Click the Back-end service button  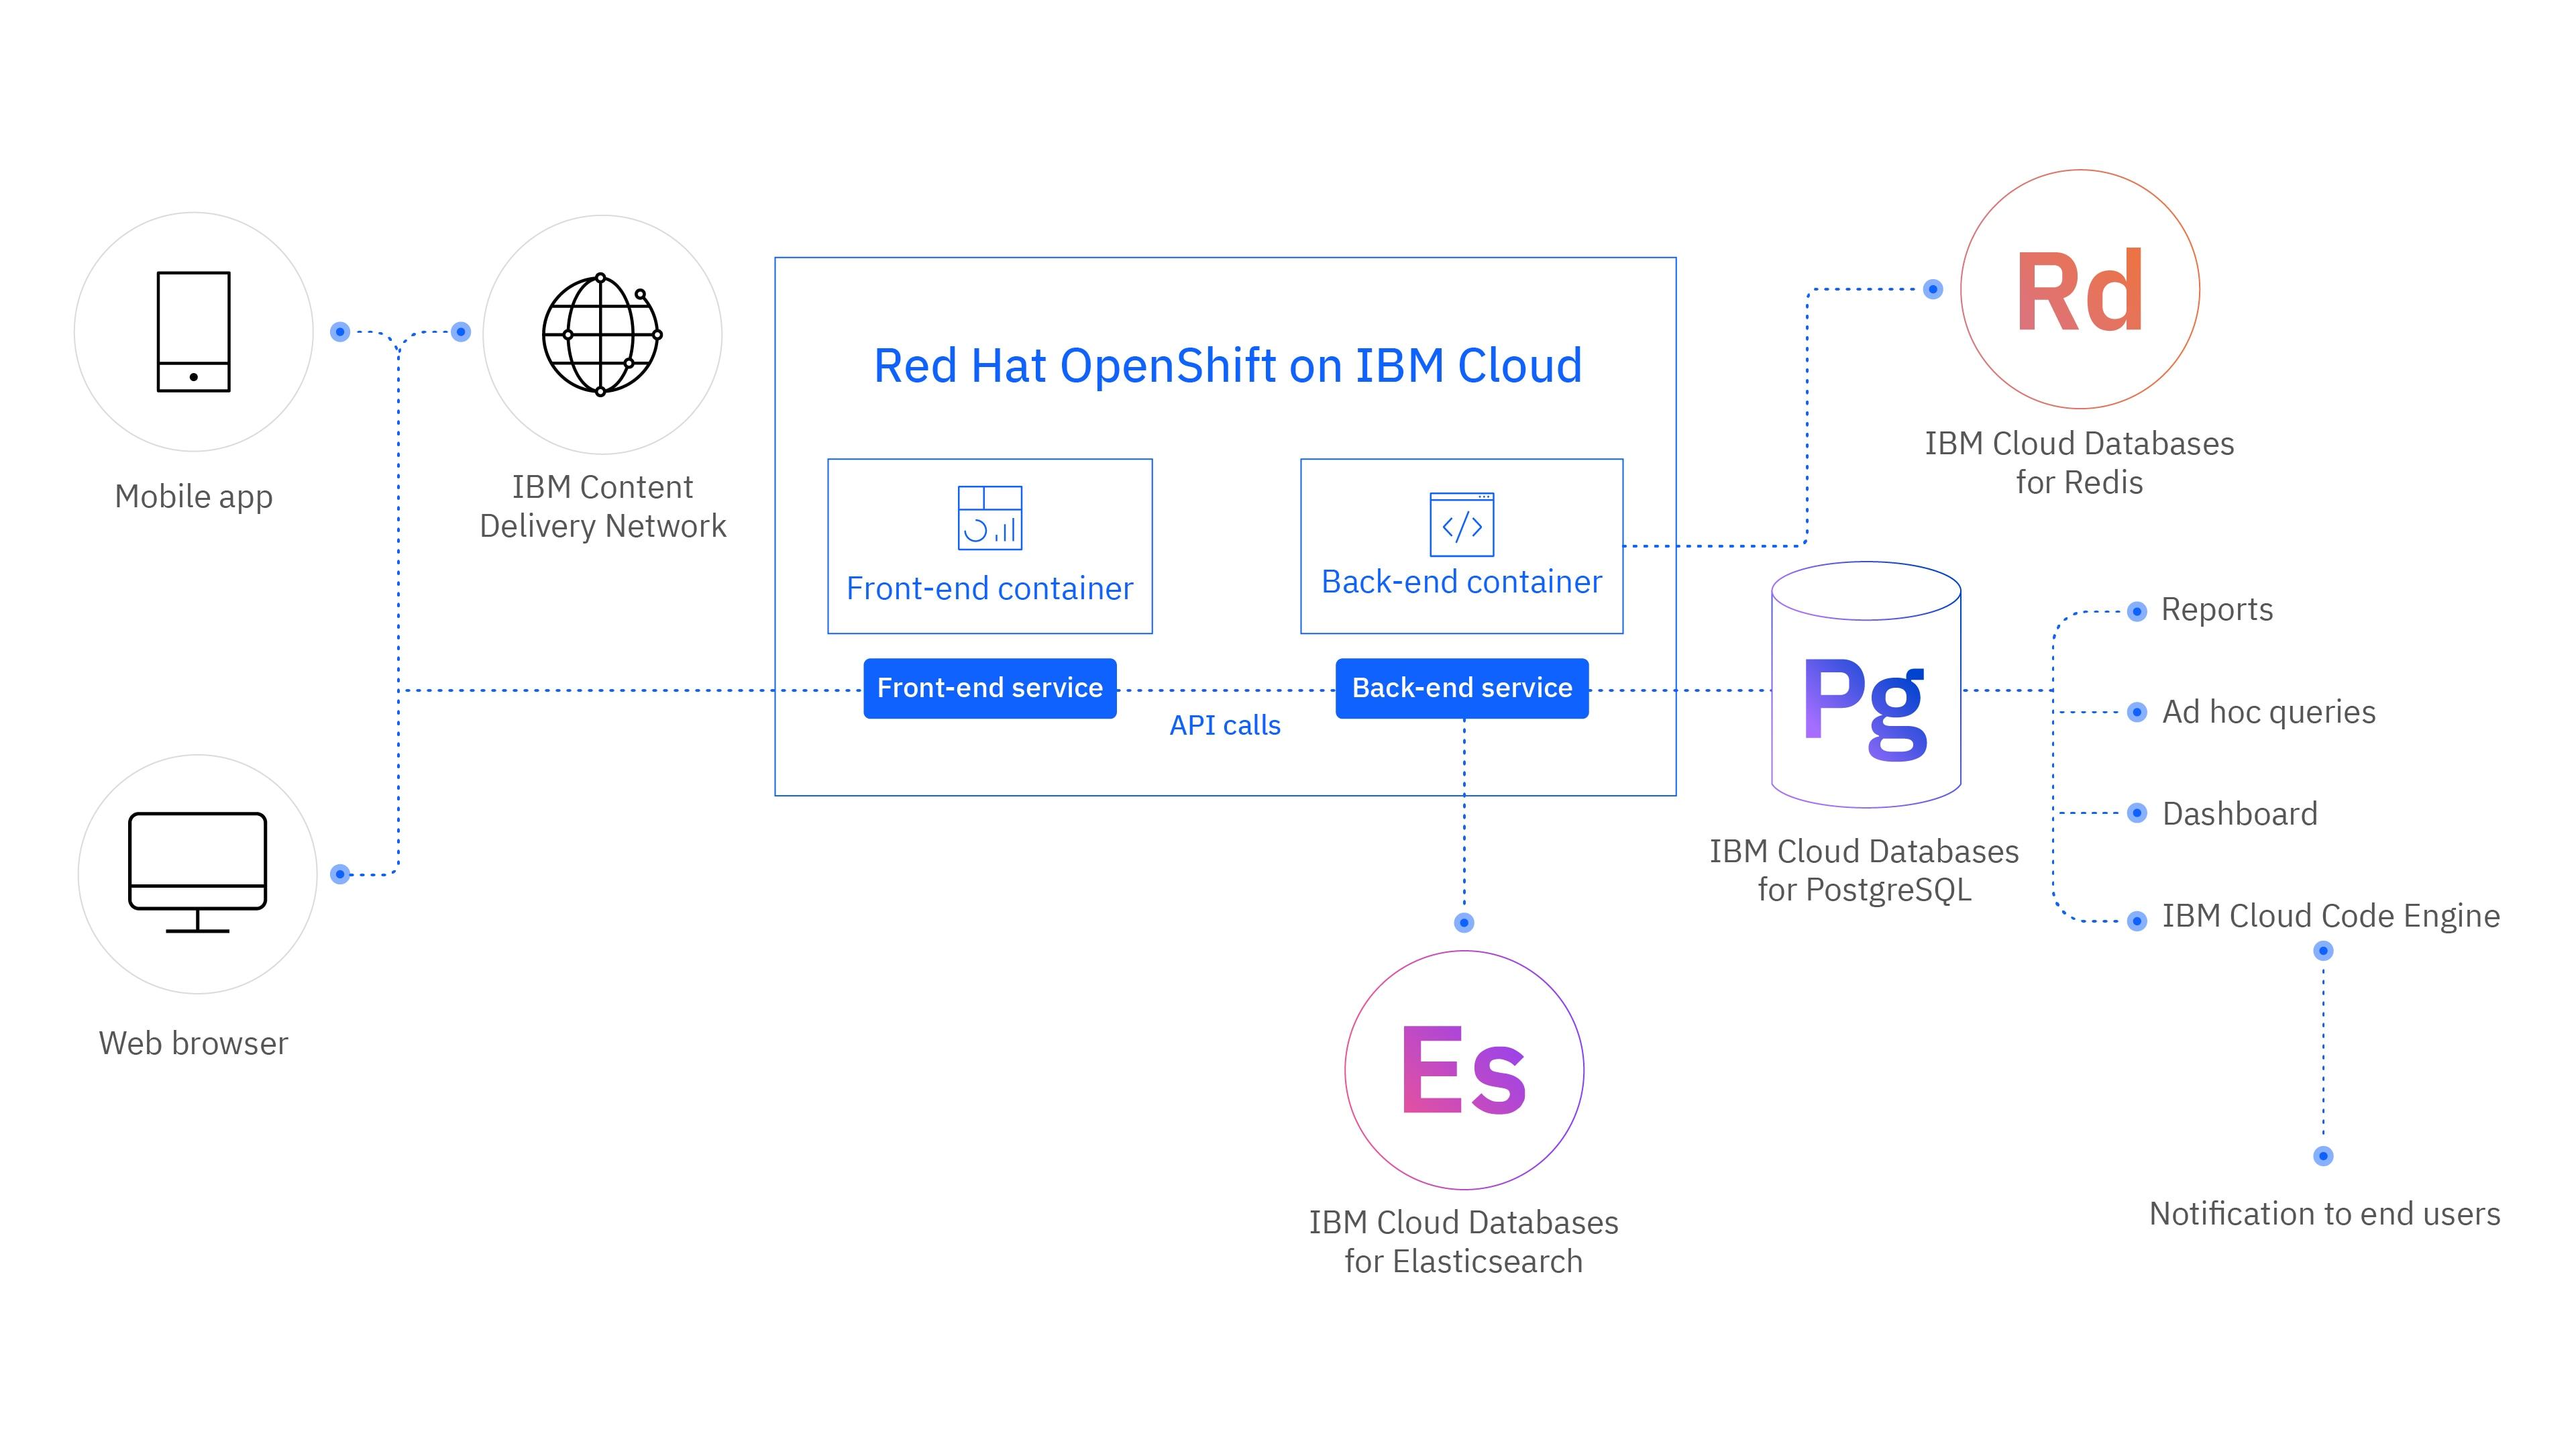(1462, 688)
